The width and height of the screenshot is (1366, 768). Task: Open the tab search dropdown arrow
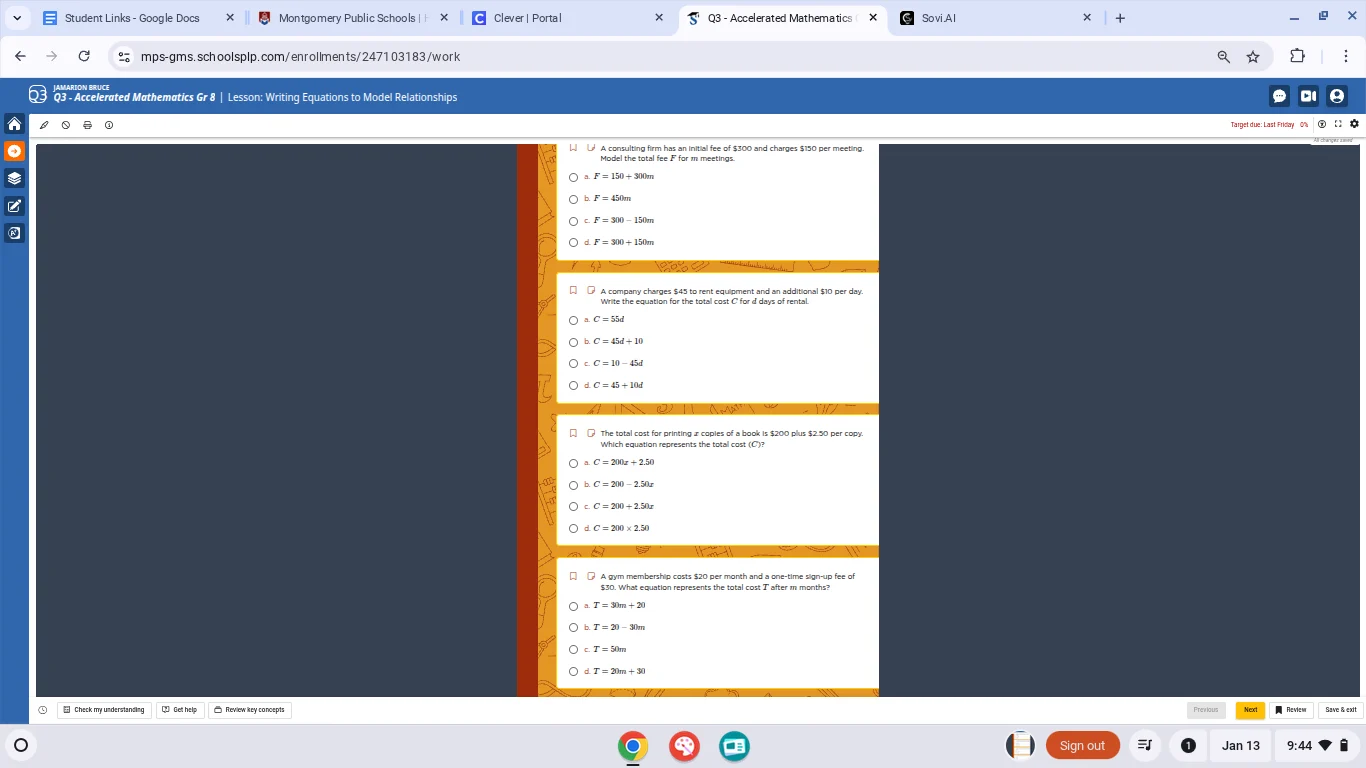(x=17, y=18)
